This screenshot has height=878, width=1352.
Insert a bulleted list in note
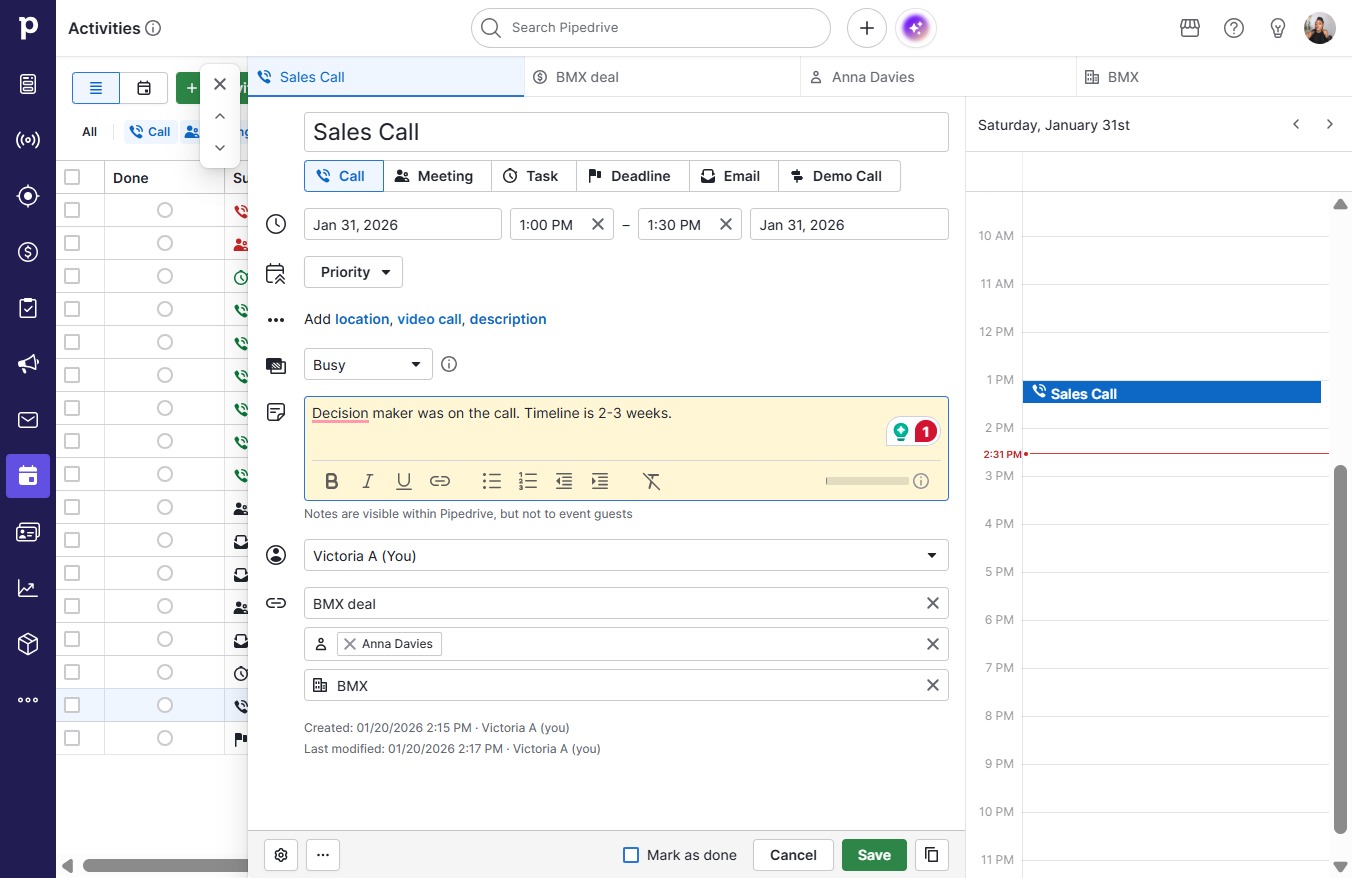(x=492, y=482)
